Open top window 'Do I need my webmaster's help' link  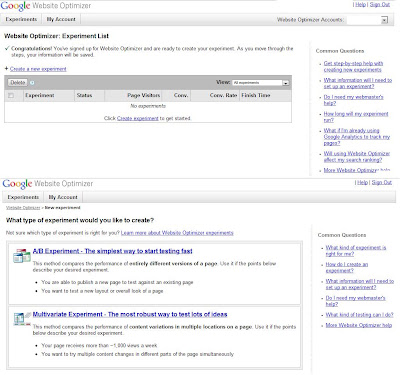353,100
